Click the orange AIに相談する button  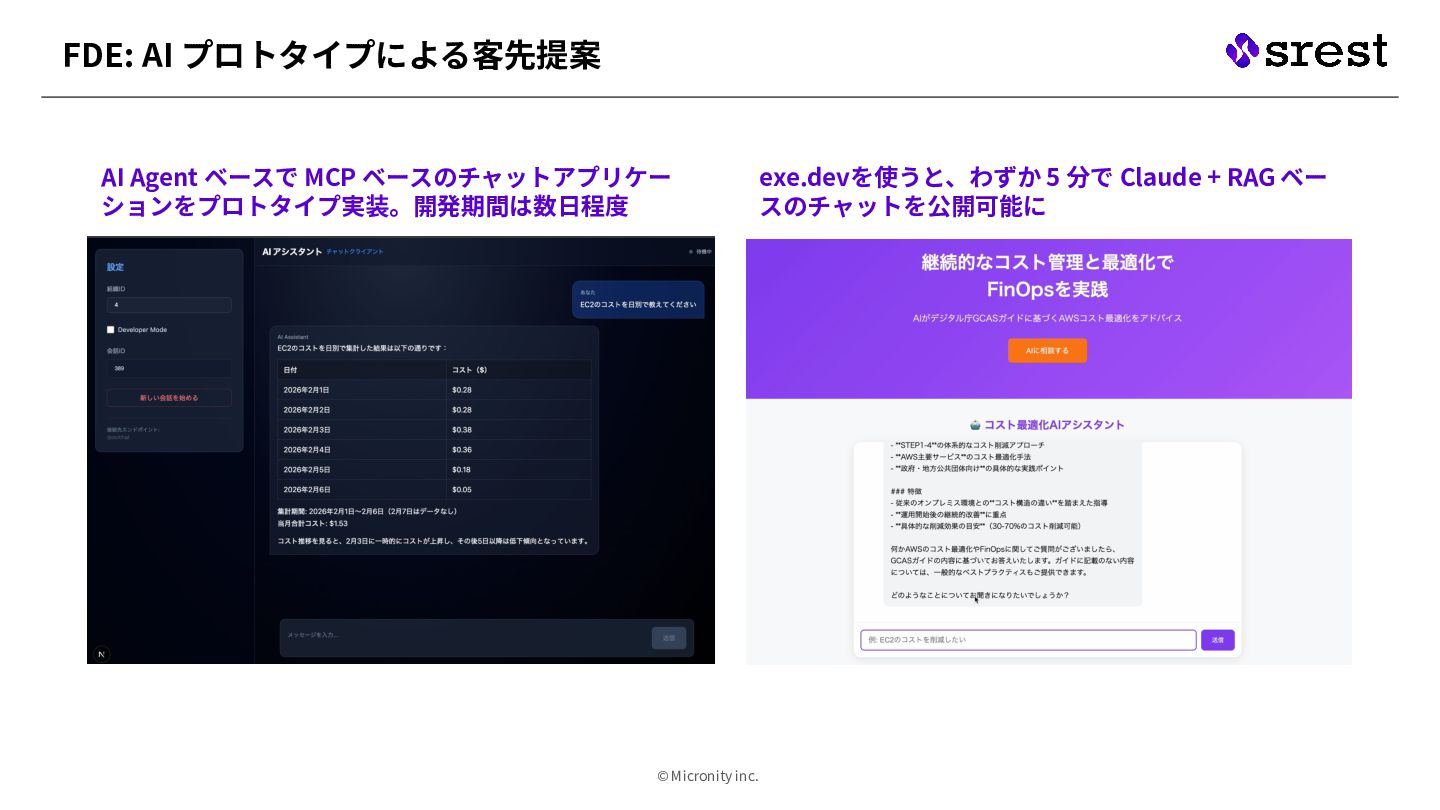tap(1047, 351)
